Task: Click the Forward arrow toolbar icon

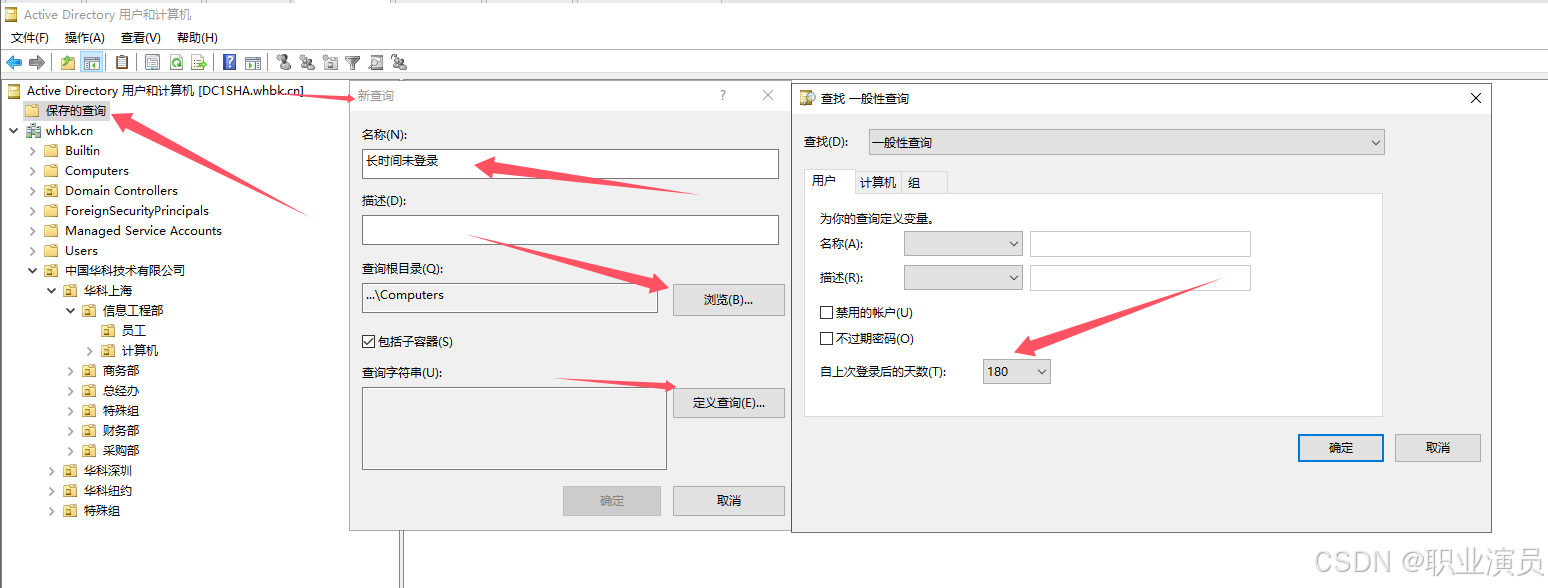Action: point(37,62)
